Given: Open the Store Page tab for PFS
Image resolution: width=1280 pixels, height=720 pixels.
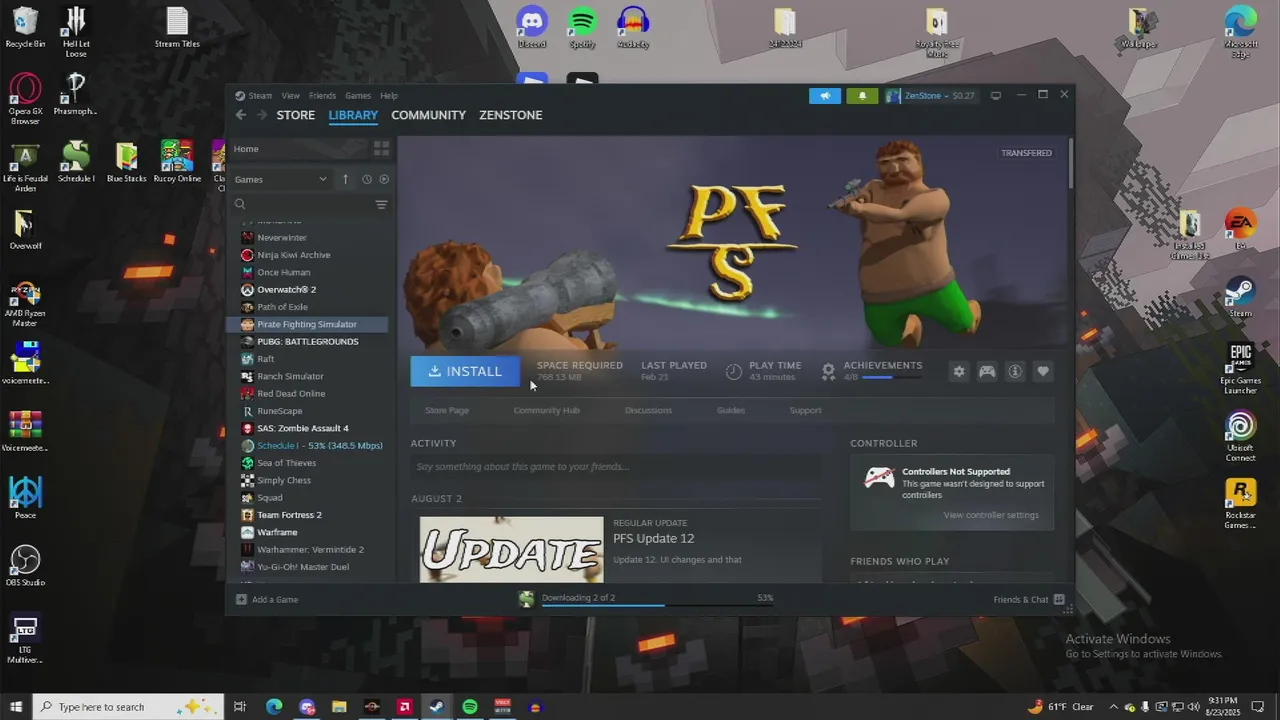Looking at the screenshot, I should pos(447,410).
